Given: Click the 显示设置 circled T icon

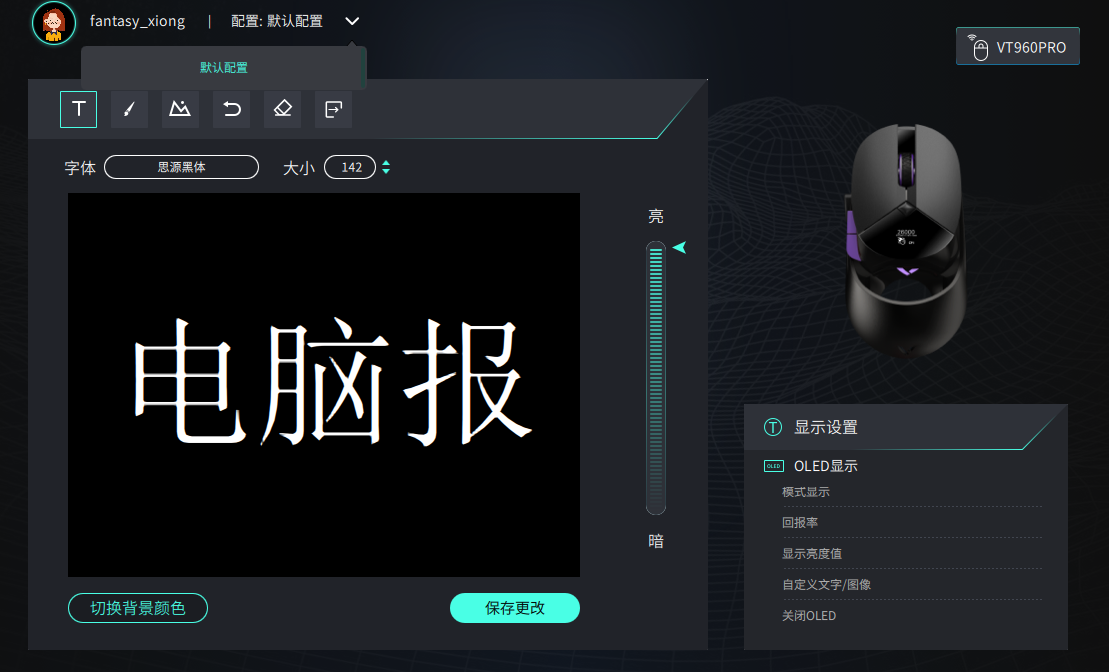Looking at the screenshot, I should tap(773, 427).
